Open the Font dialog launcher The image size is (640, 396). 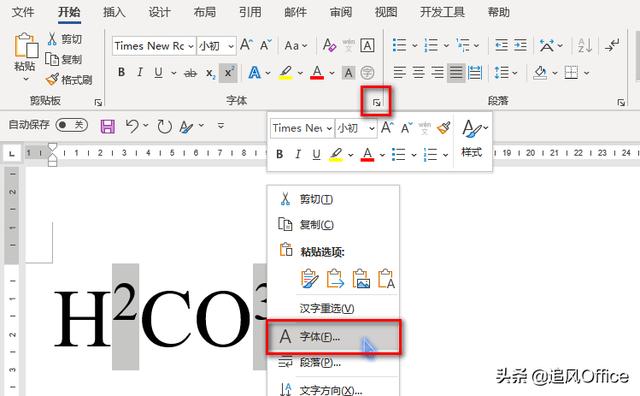pos(376,102)
